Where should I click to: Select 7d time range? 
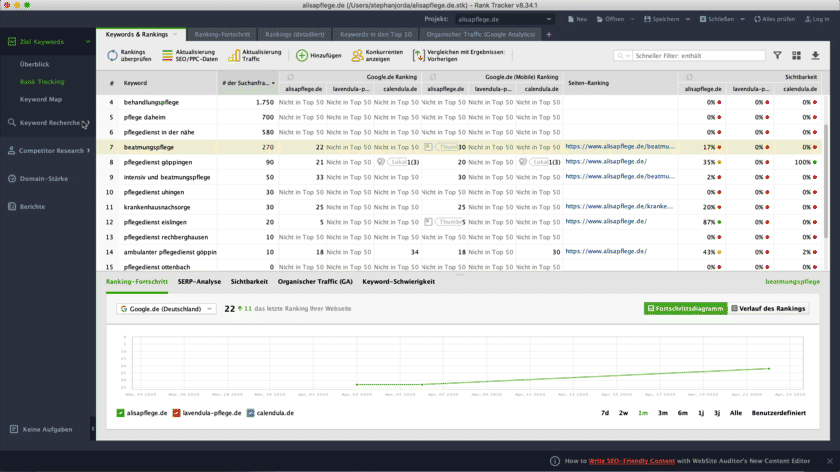(605, 413)
